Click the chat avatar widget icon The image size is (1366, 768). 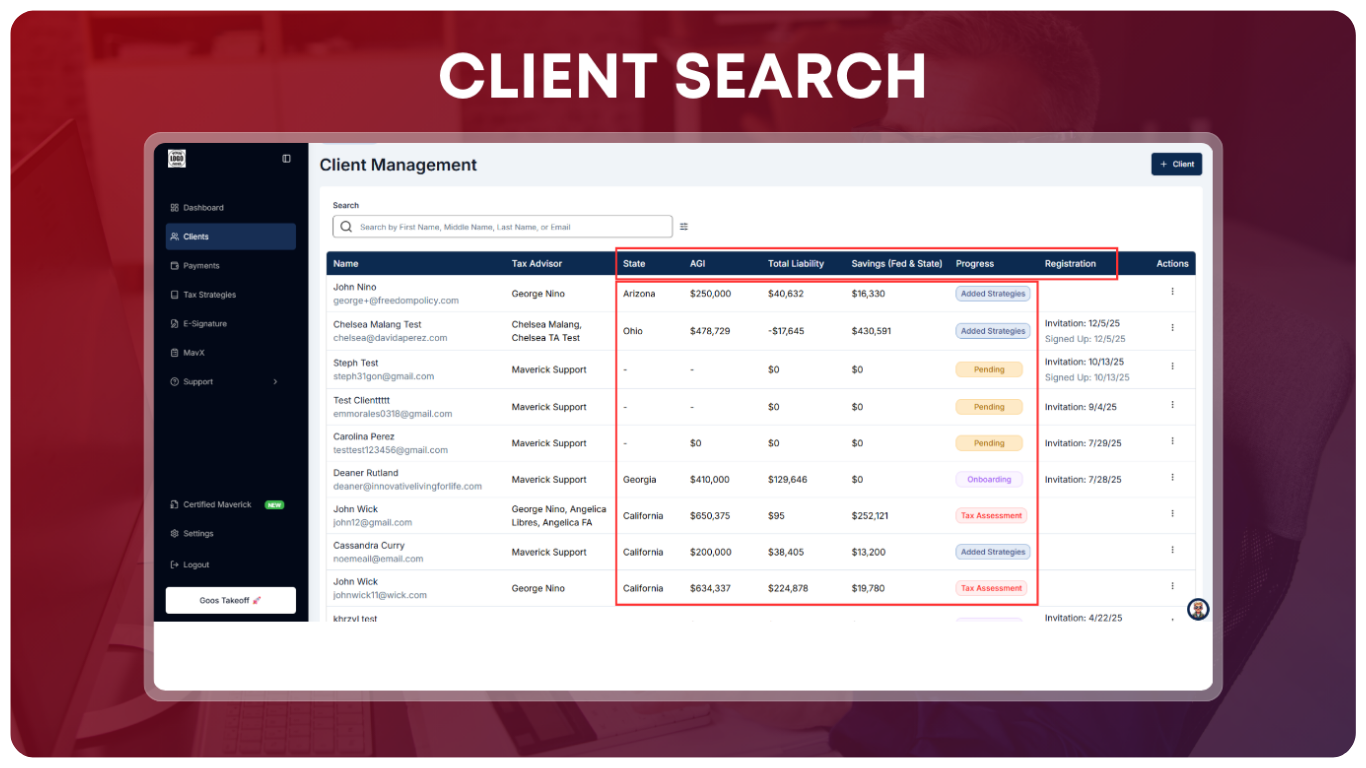1198,609
